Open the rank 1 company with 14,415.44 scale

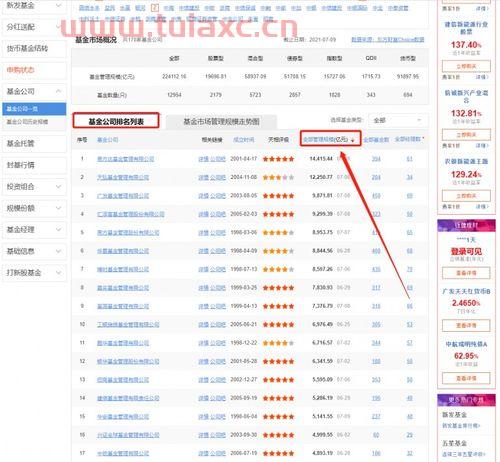tap(126, 159)
